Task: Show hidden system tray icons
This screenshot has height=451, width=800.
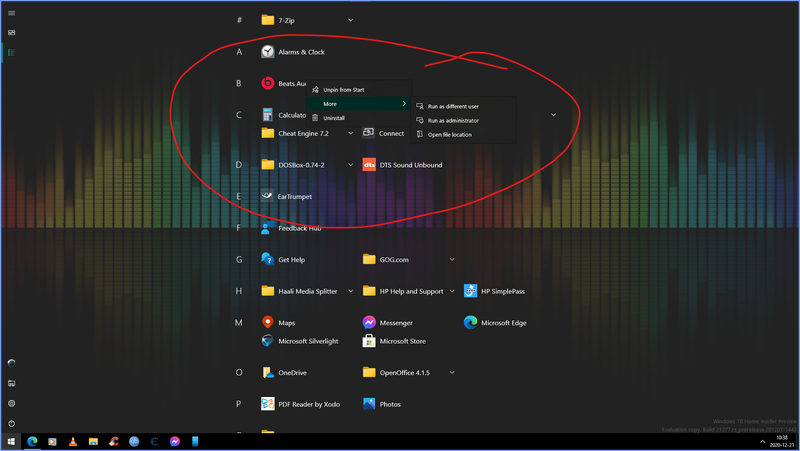Action: (x=762, y=442)
